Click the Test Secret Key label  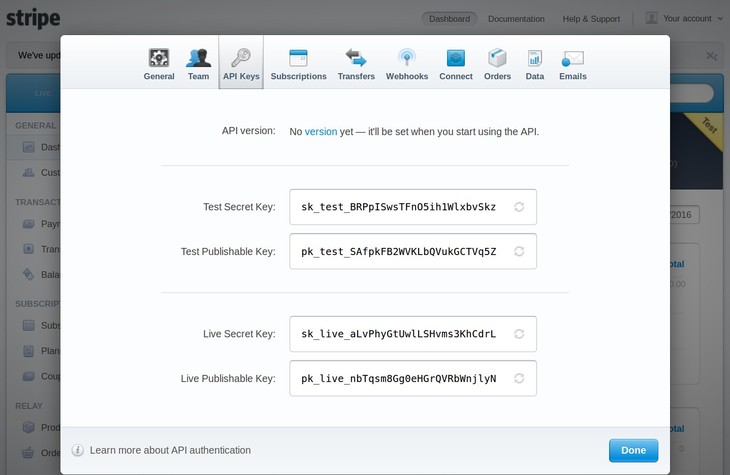(x=239, y=207)
